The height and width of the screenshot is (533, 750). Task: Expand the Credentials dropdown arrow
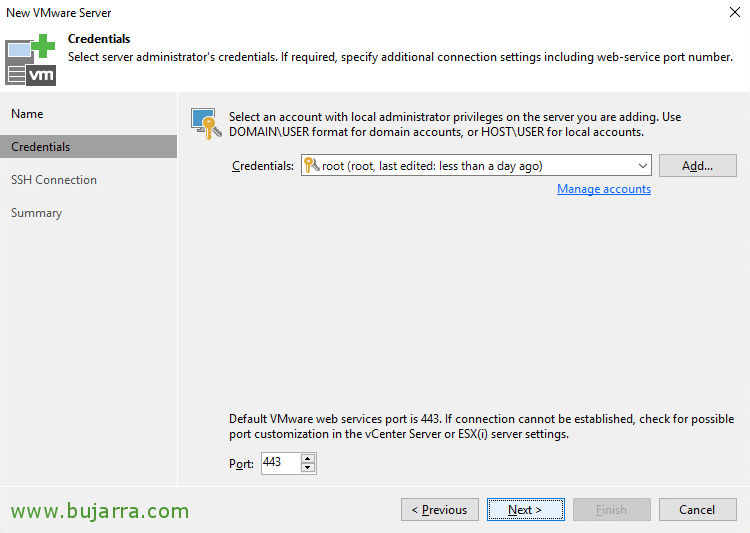642,166
